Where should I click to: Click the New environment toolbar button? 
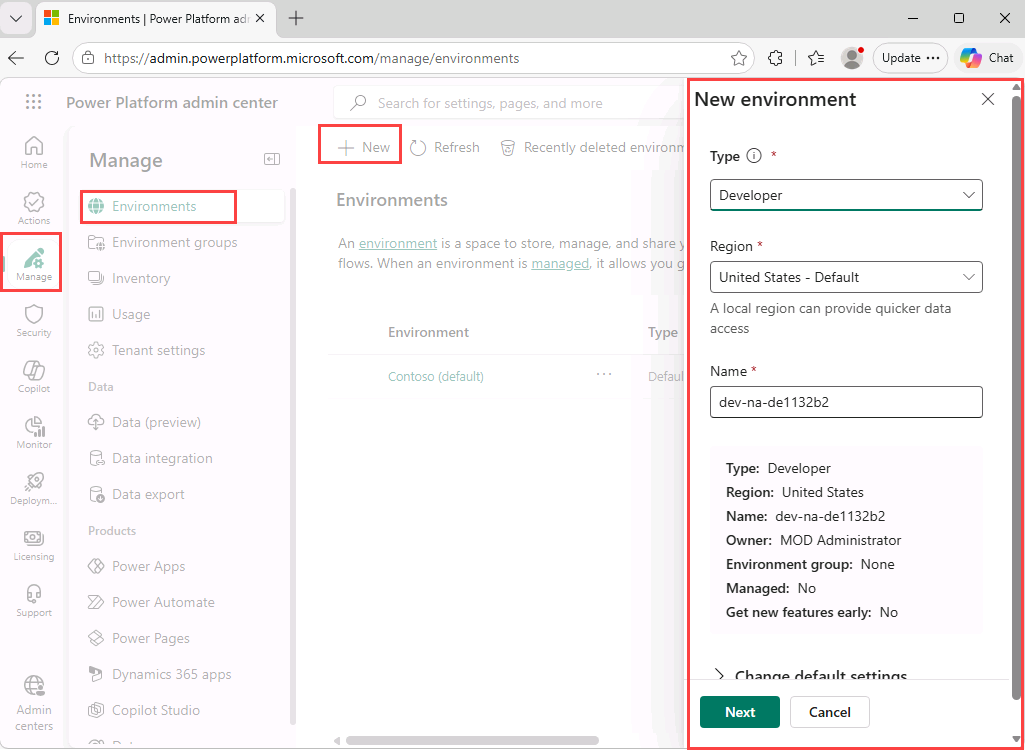(363, 148)
